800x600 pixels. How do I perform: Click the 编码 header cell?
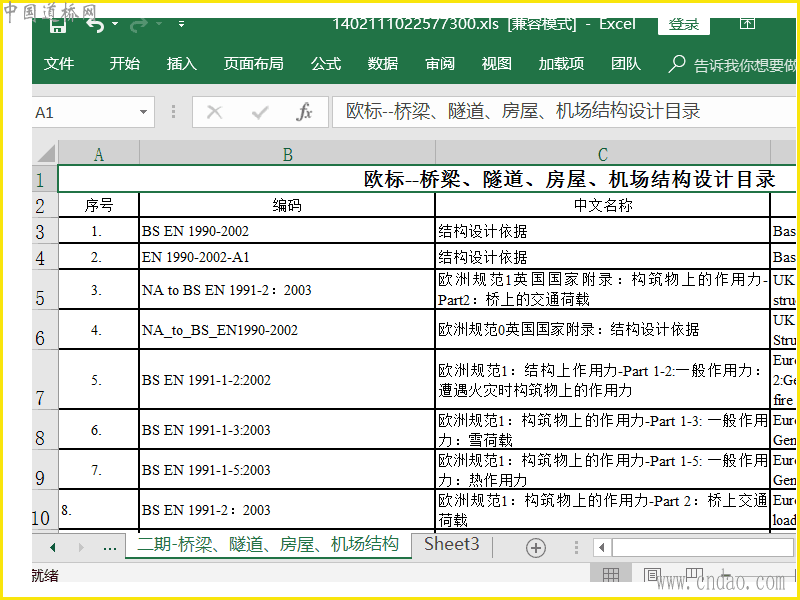(x=287, y=205)
